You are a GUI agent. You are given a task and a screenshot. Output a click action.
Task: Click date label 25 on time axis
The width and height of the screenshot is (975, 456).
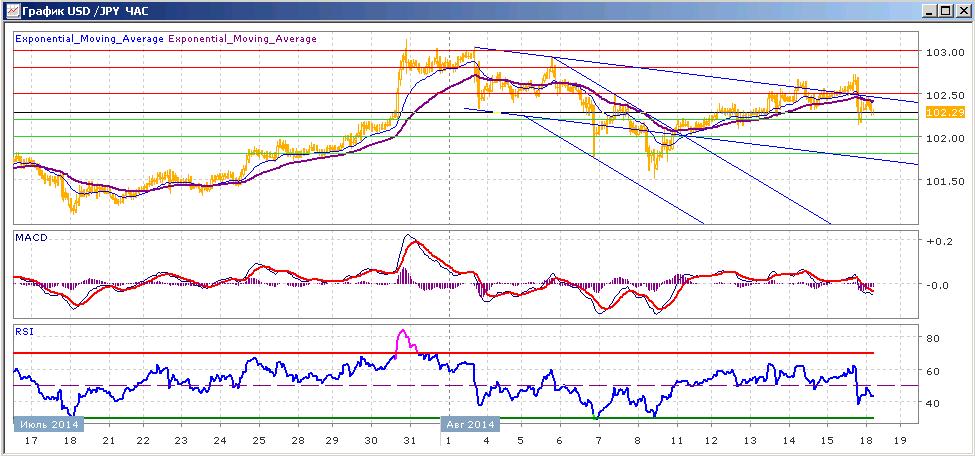[259, 440]
